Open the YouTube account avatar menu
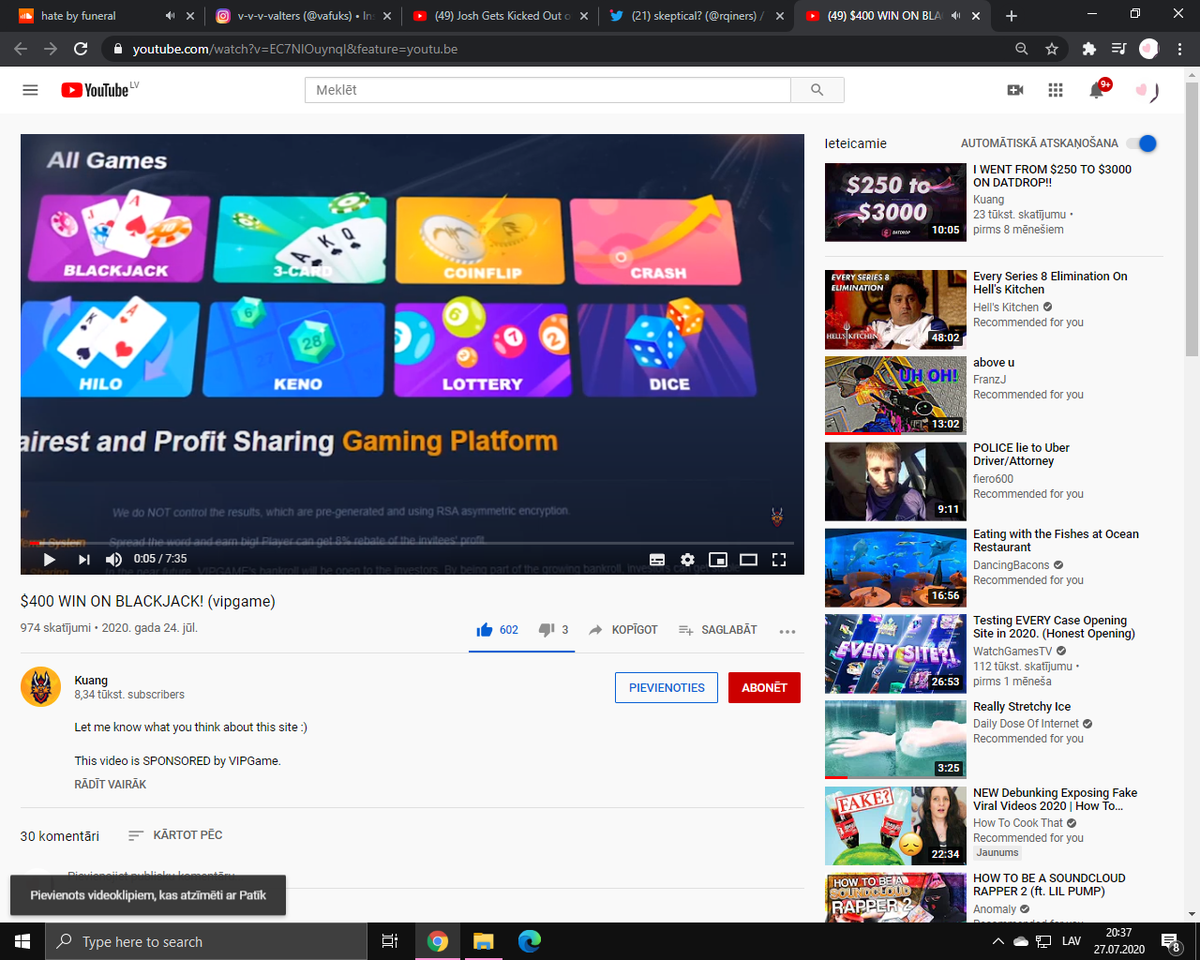Screen dimensions: 1200x960 click(1146, 90)
